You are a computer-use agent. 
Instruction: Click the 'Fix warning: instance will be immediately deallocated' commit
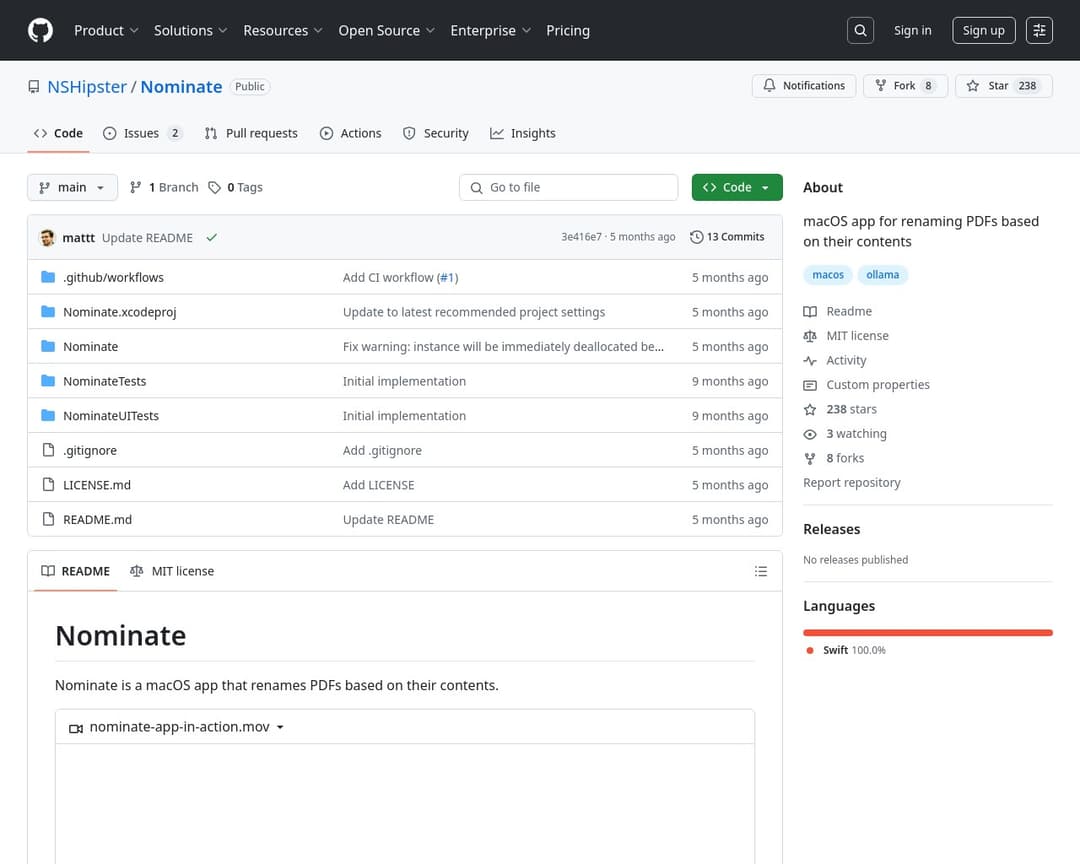503,347
